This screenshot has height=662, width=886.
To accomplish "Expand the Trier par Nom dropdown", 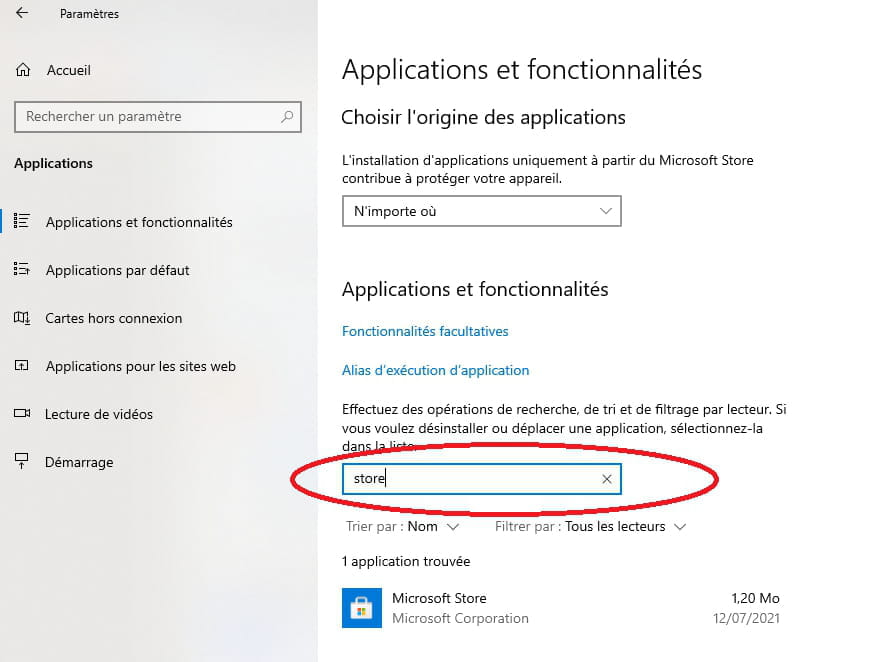I will [402, 526].
